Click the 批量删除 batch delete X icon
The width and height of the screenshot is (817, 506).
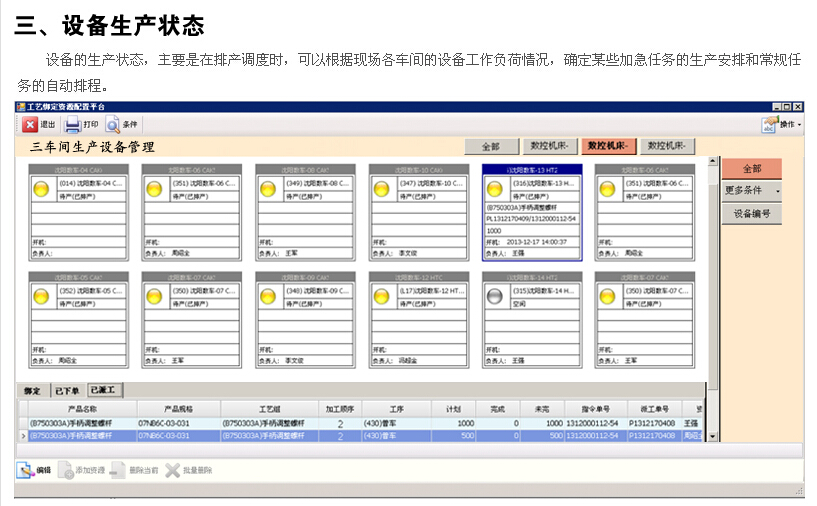(172, 470)
